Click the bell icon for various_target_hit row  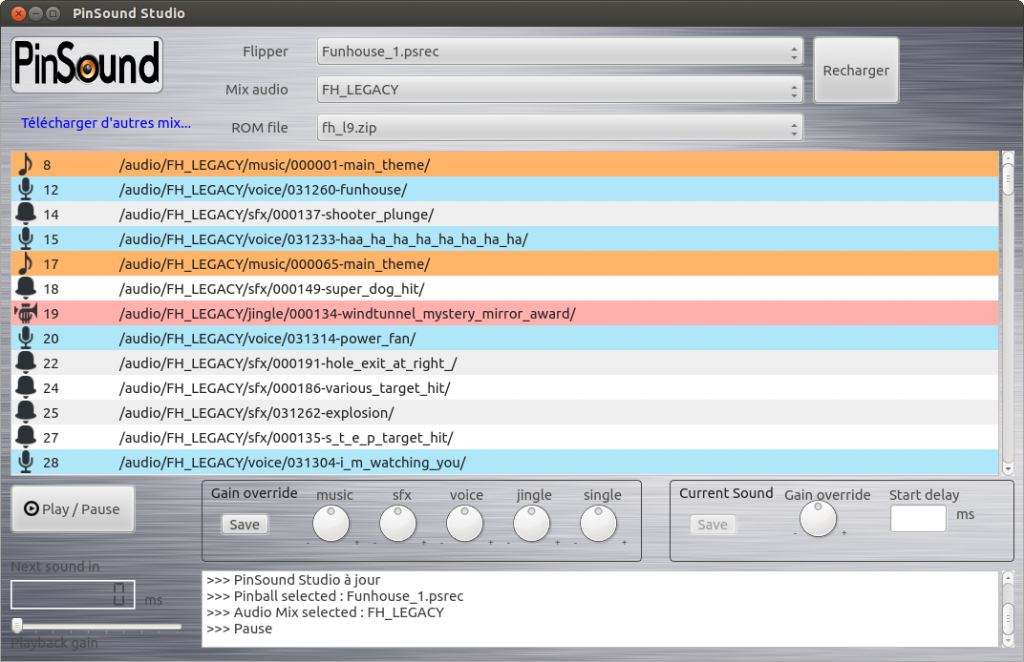coord(25,388)
